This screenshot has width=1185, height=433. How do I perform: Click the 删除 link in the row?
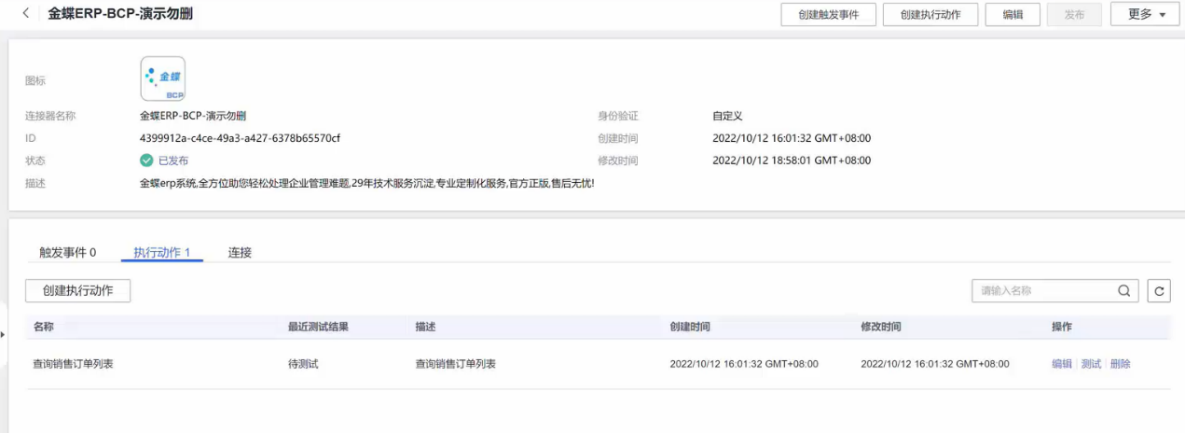1121,363
